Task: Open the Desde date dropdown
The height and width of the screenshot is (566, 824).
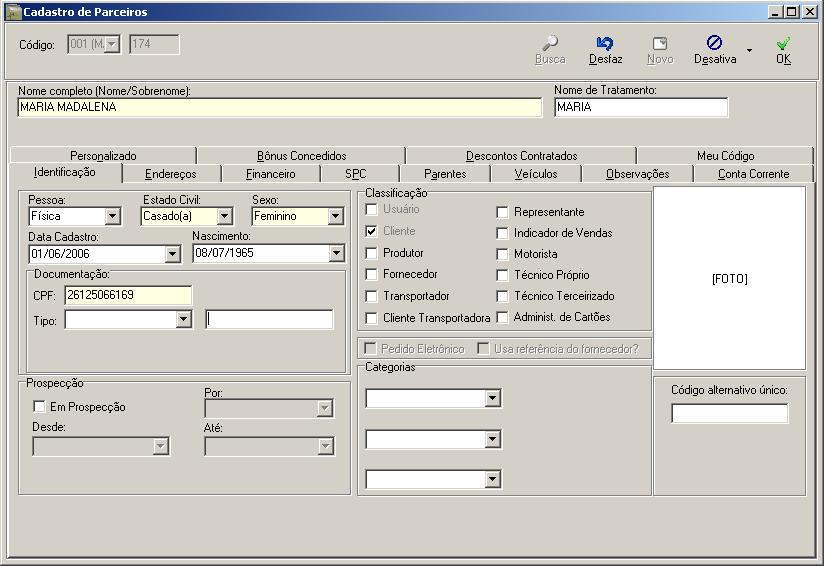Action: pos(161,447)
